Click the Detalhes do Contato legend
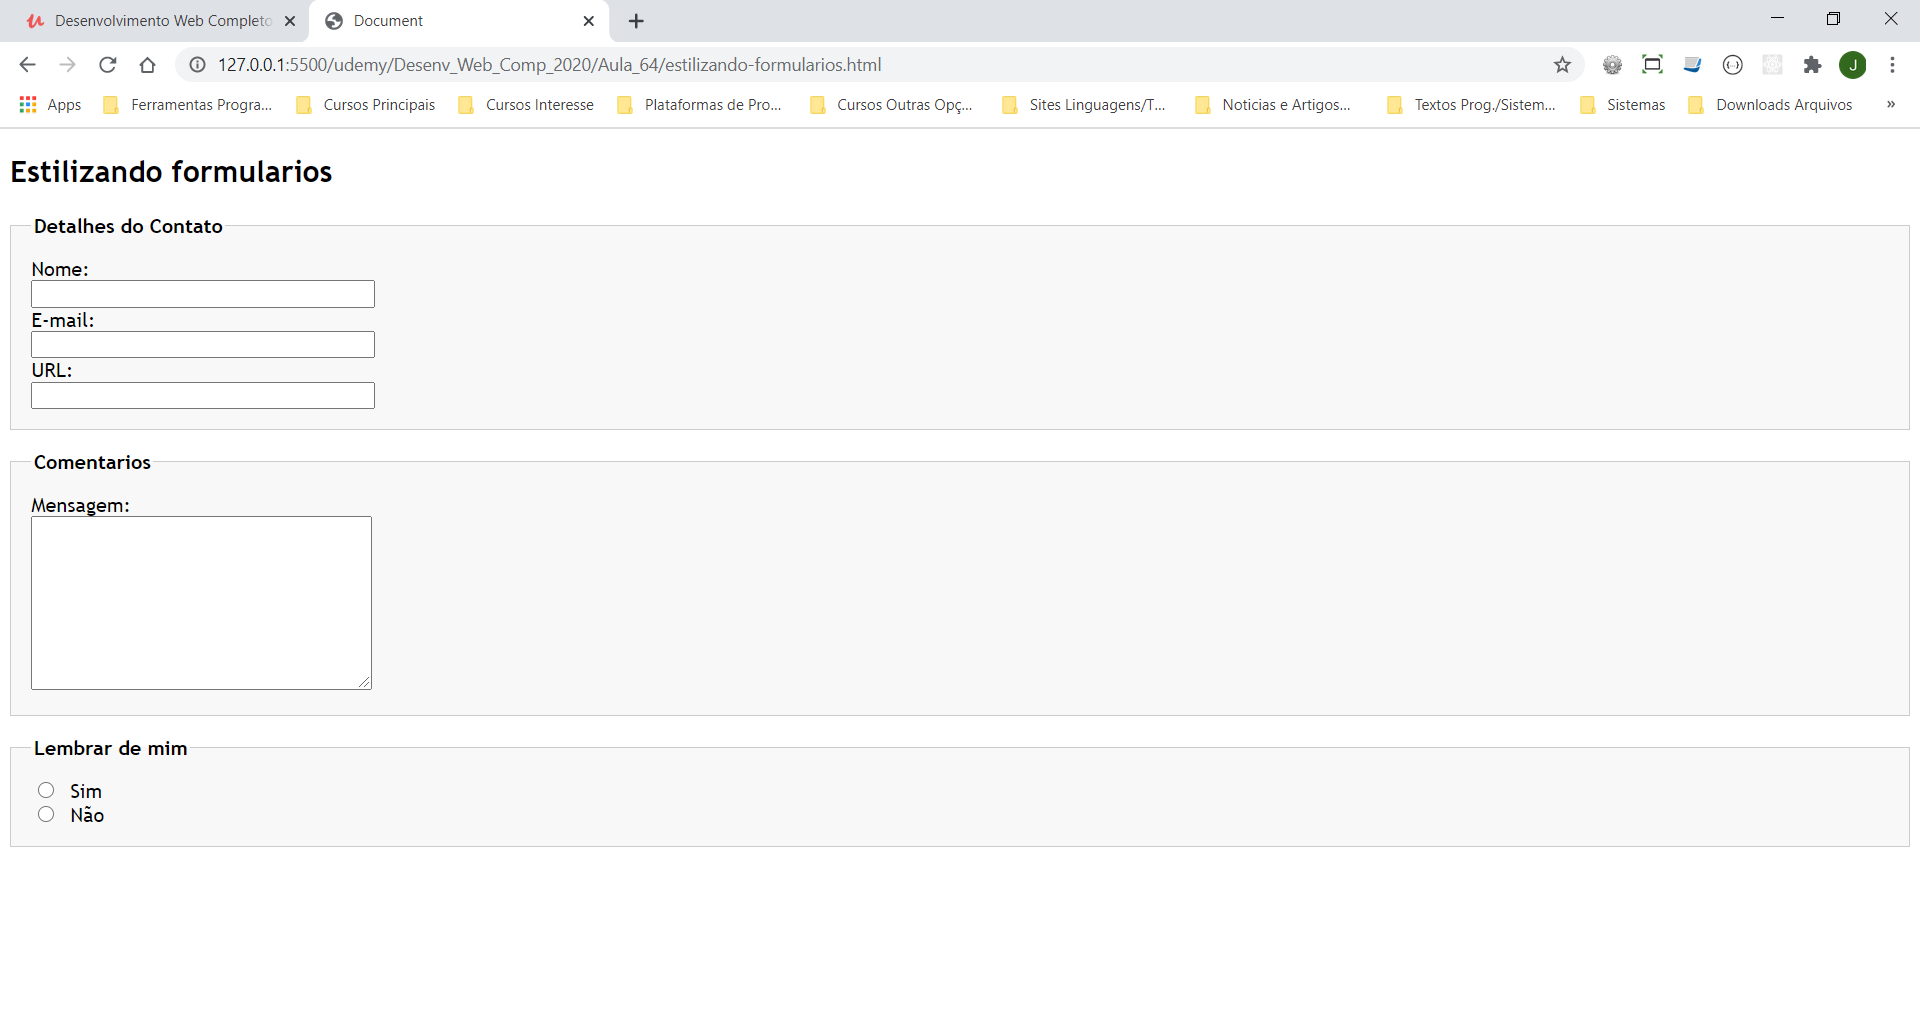The height and width of the screenshot is (1030, 1920). click(x=128, y=227)
